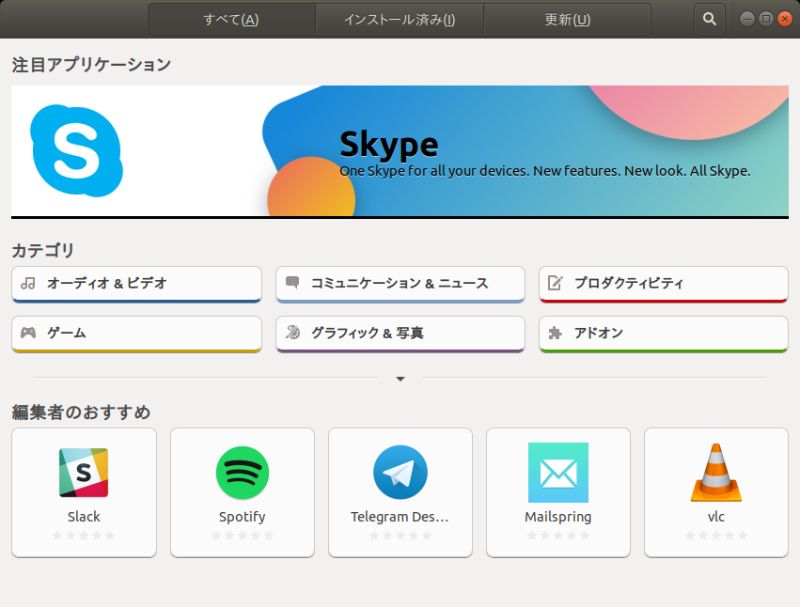
Task: Click the Mailspring envelope icon
Action: click(558, 472)
